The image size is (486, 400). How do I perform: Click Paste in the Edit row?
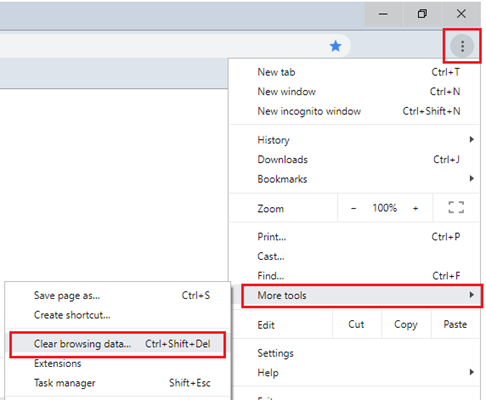tap(455, 324)
